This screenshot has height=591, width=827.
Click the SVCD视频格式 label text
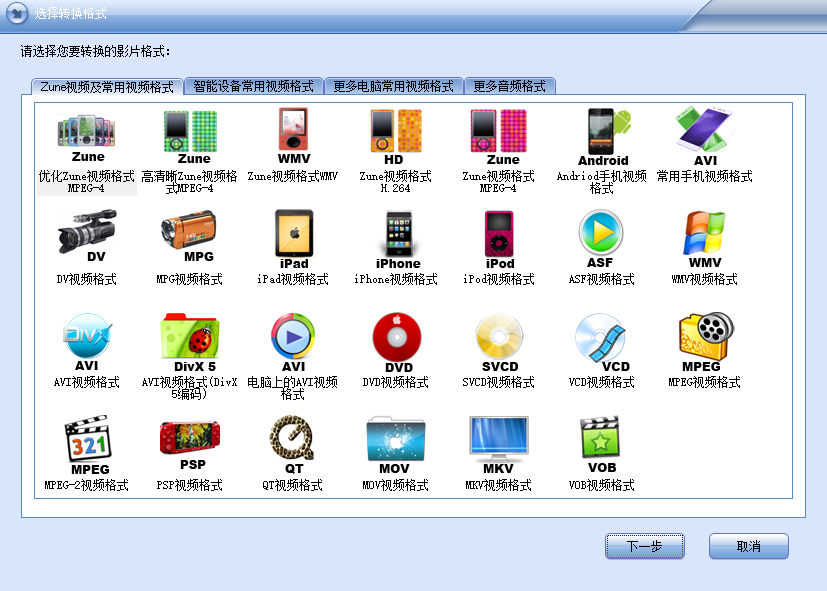pos(498,382)
